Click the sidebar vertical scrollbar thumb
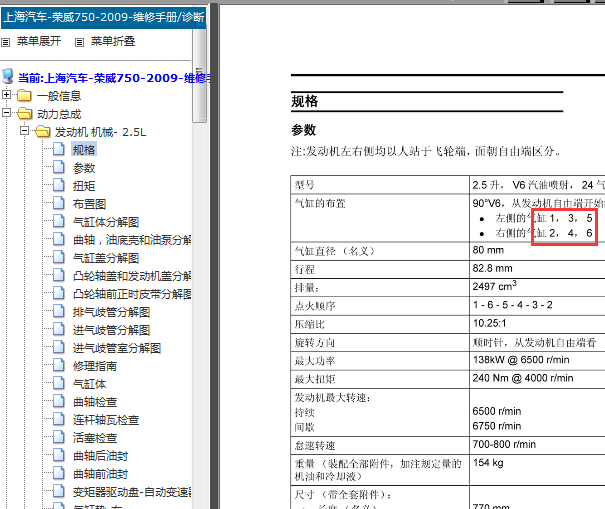 (199, 75)
